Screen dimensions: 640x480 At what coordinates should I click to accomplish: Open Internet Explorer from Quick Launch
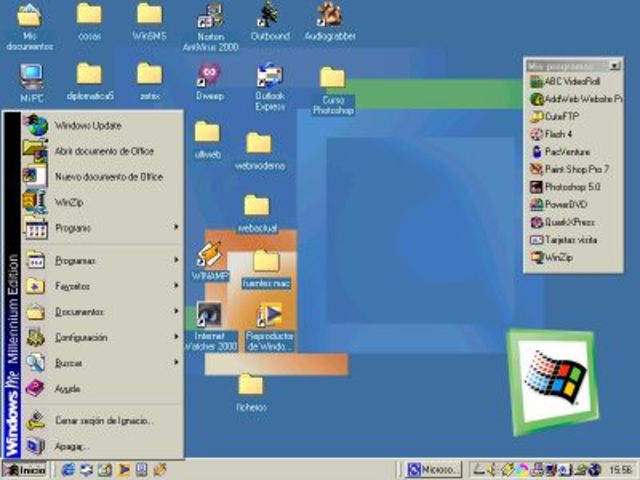68,470
